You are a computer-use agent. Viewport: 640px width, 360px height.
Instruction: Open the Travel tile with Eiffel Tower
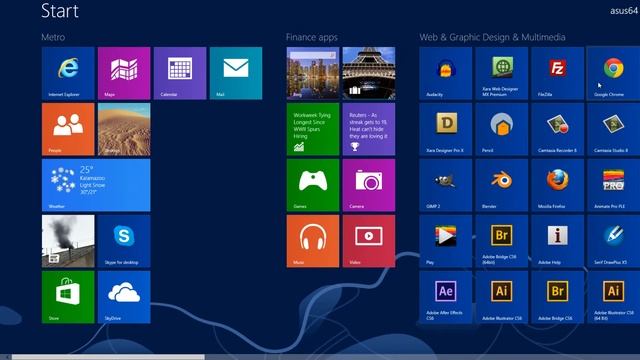tap(369, 73)
